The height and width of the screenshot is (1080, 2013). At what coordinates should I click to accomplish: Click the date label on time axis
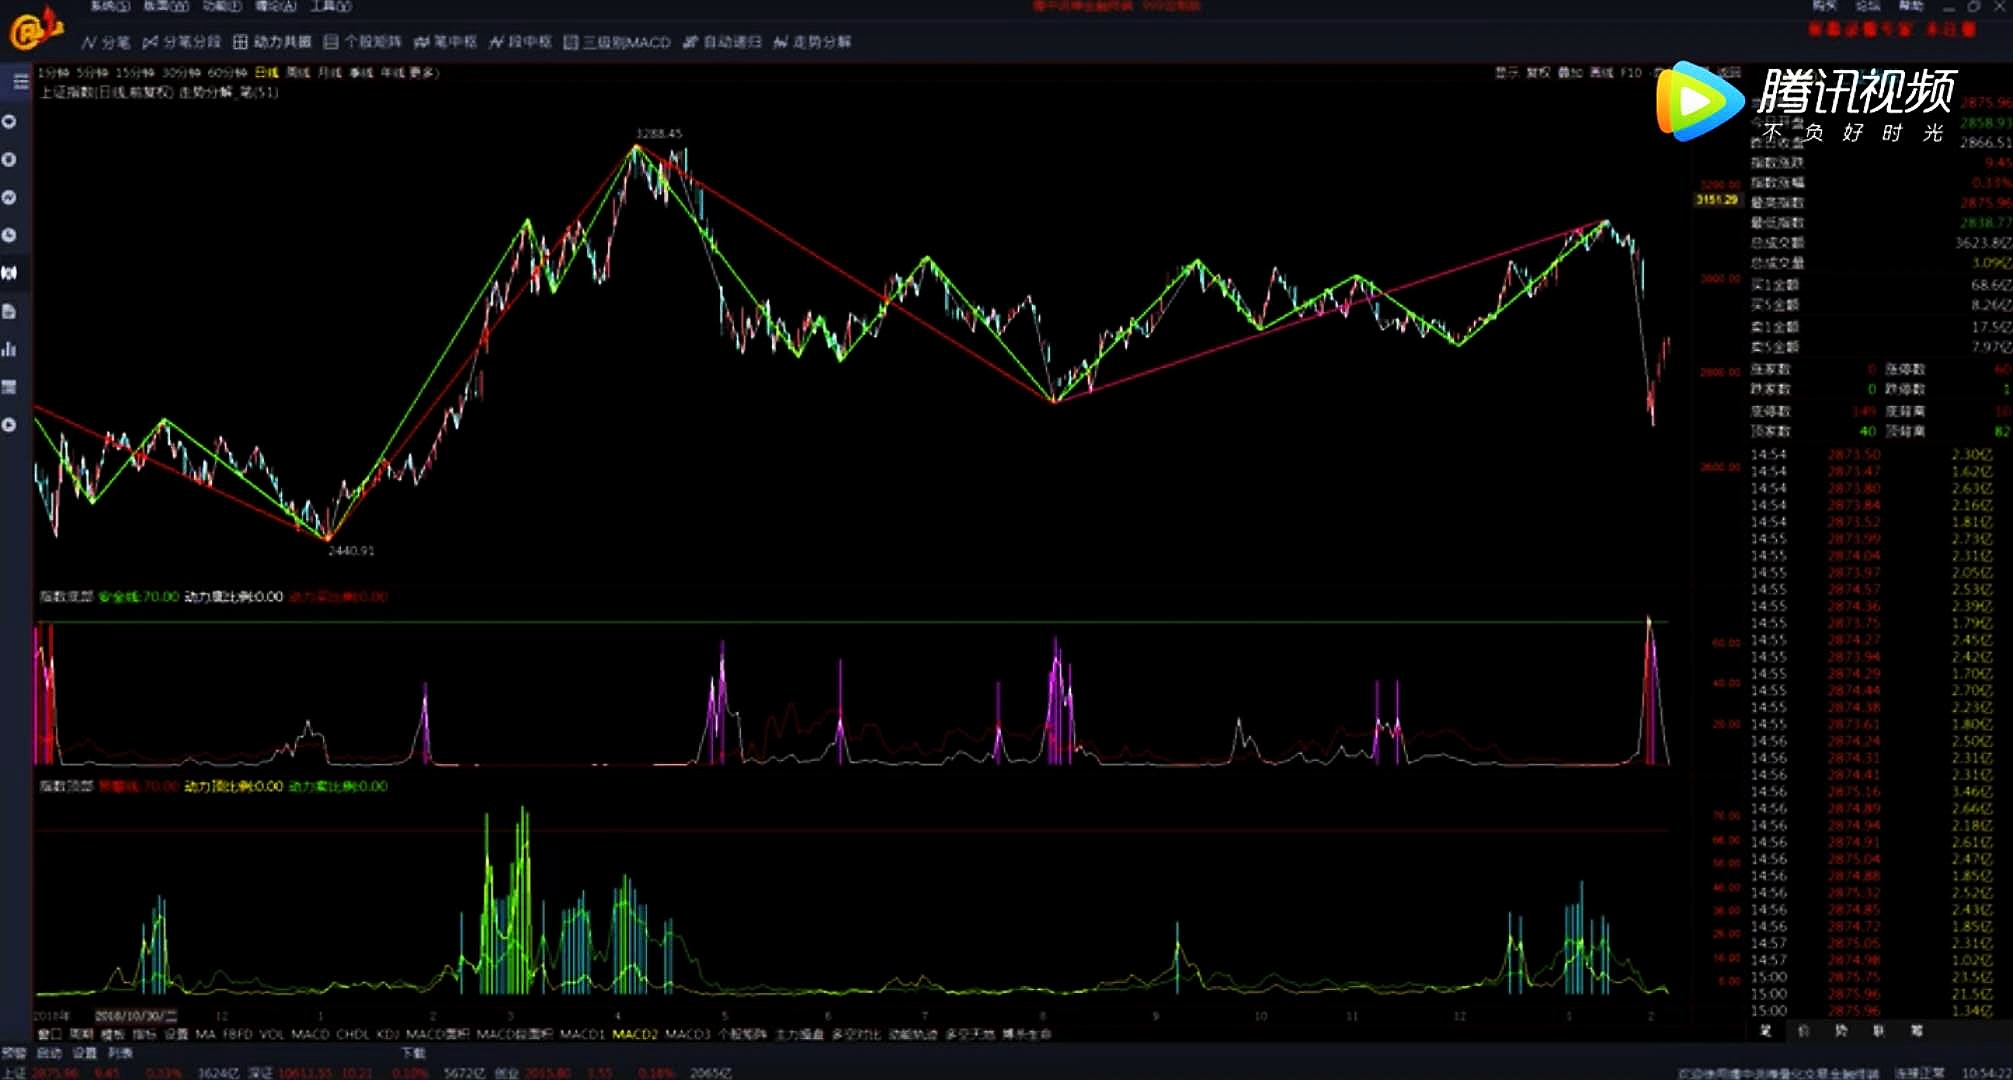135,1015
